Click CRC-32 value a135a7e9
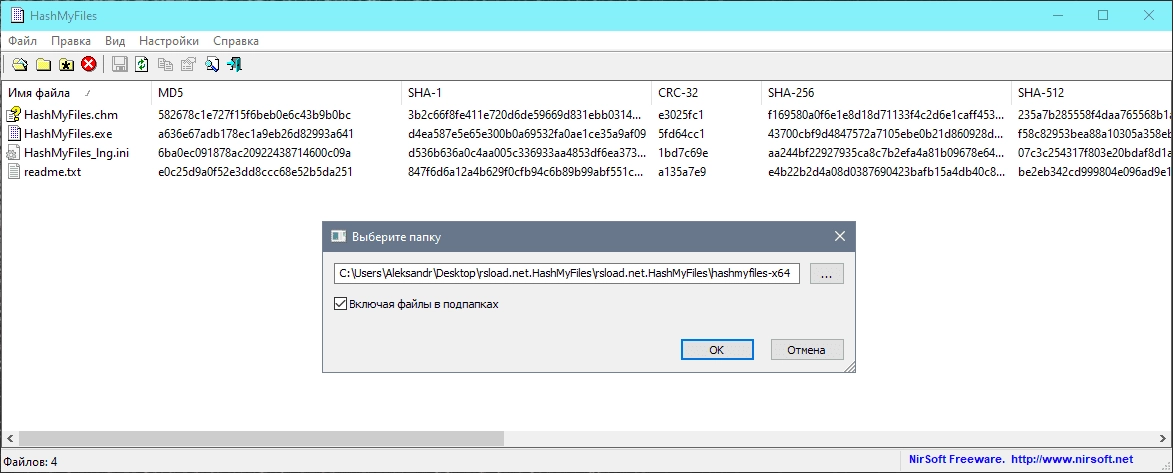The image size is (1173, 473). tap(682, 171)
